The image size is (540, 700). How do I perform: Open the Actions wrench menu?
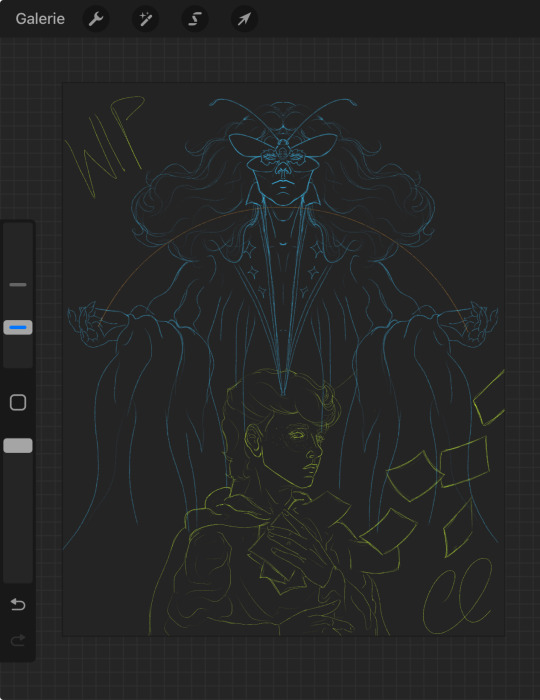click(x=96, y=19)
